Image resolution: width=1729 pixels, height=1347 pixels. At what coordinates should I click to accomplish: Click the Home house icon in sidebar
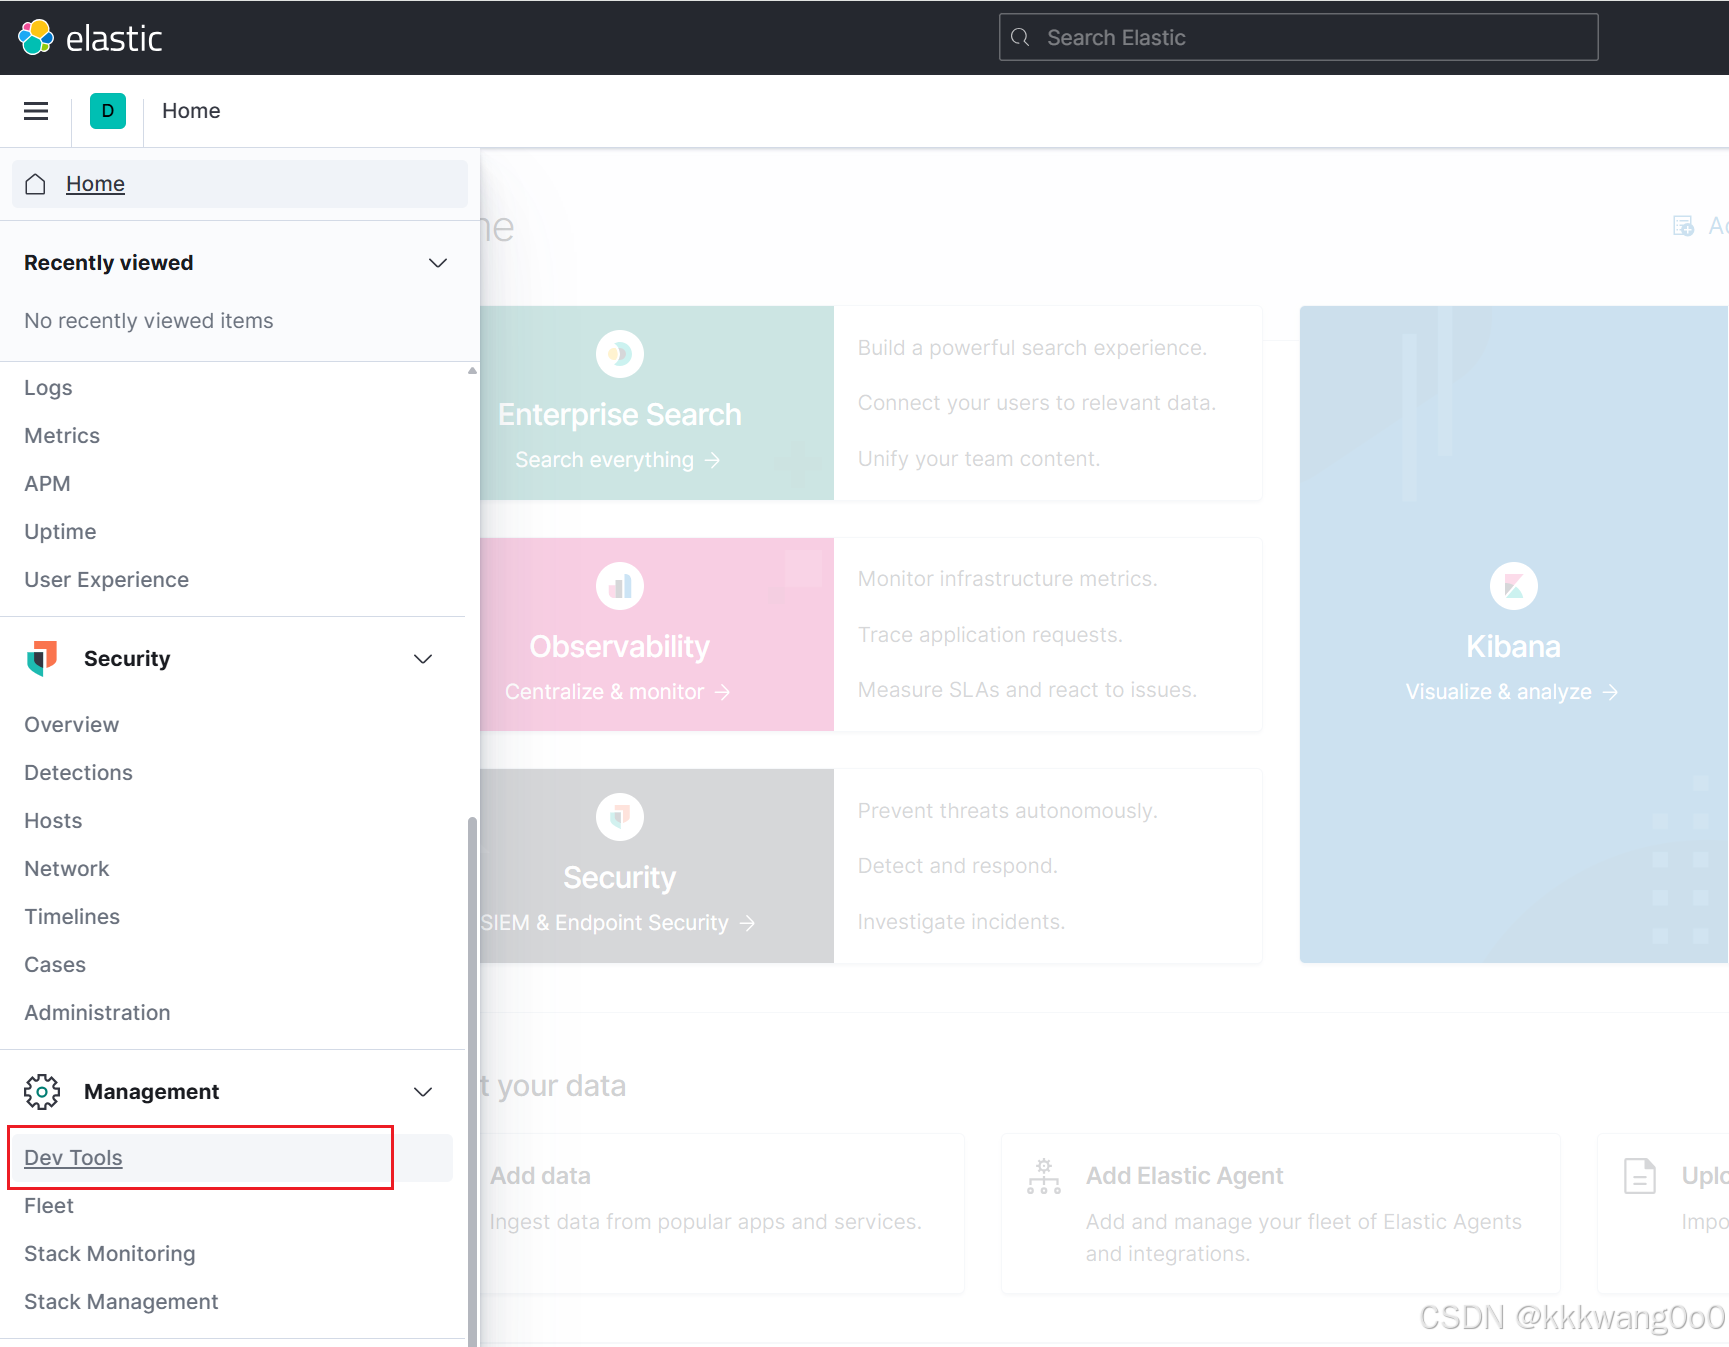pyautogui.click(x=35, y=184)
